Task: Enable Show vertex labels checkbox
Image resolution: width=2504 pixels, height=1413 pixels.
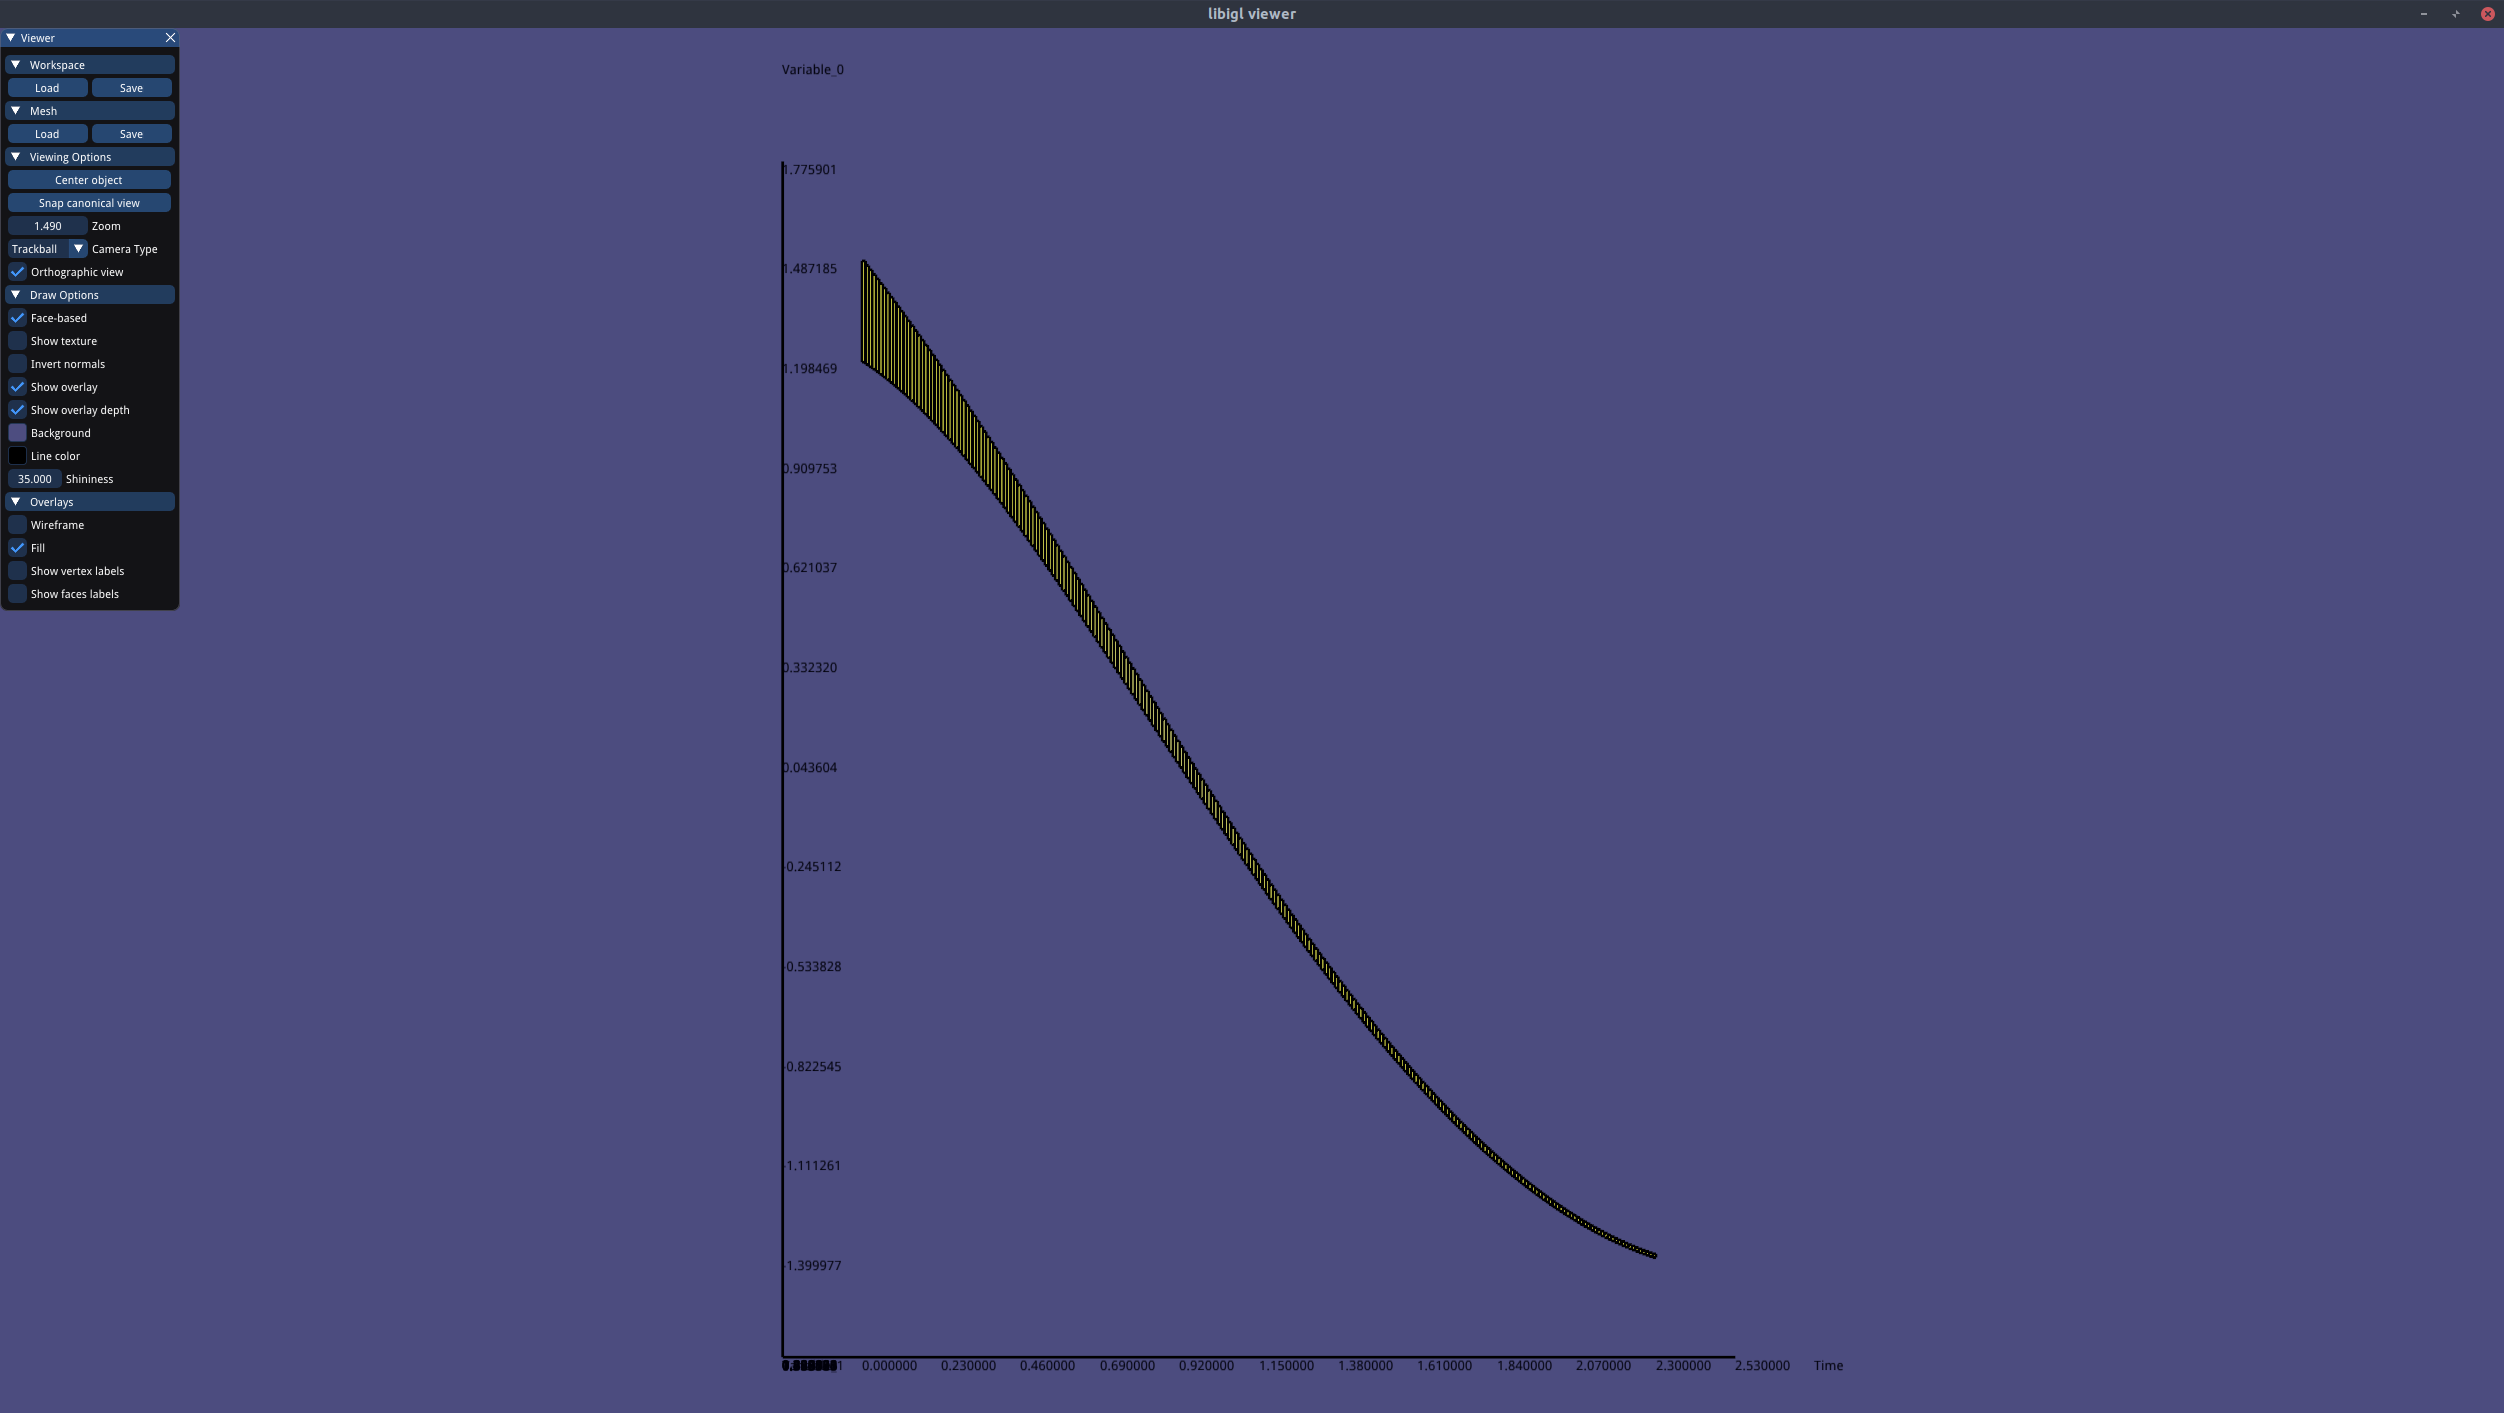Action: pos(17,571)
